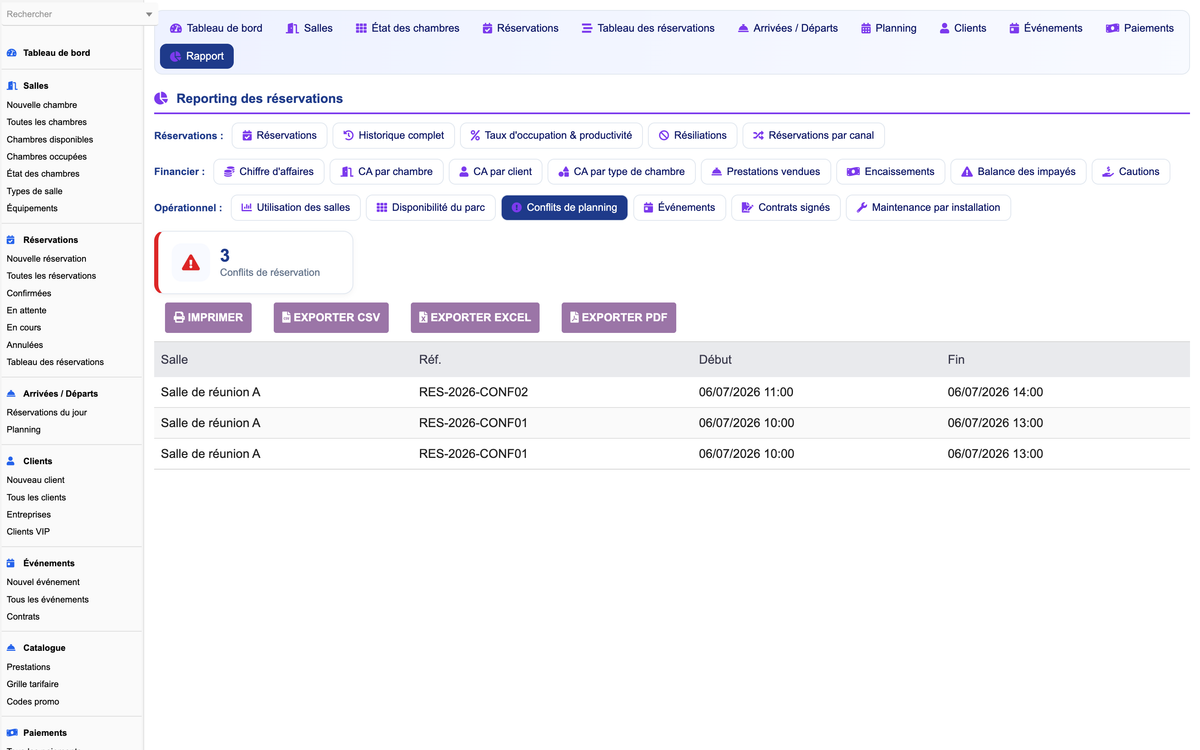Click the Événements calendar icon in sidebar

coord(12,563)
